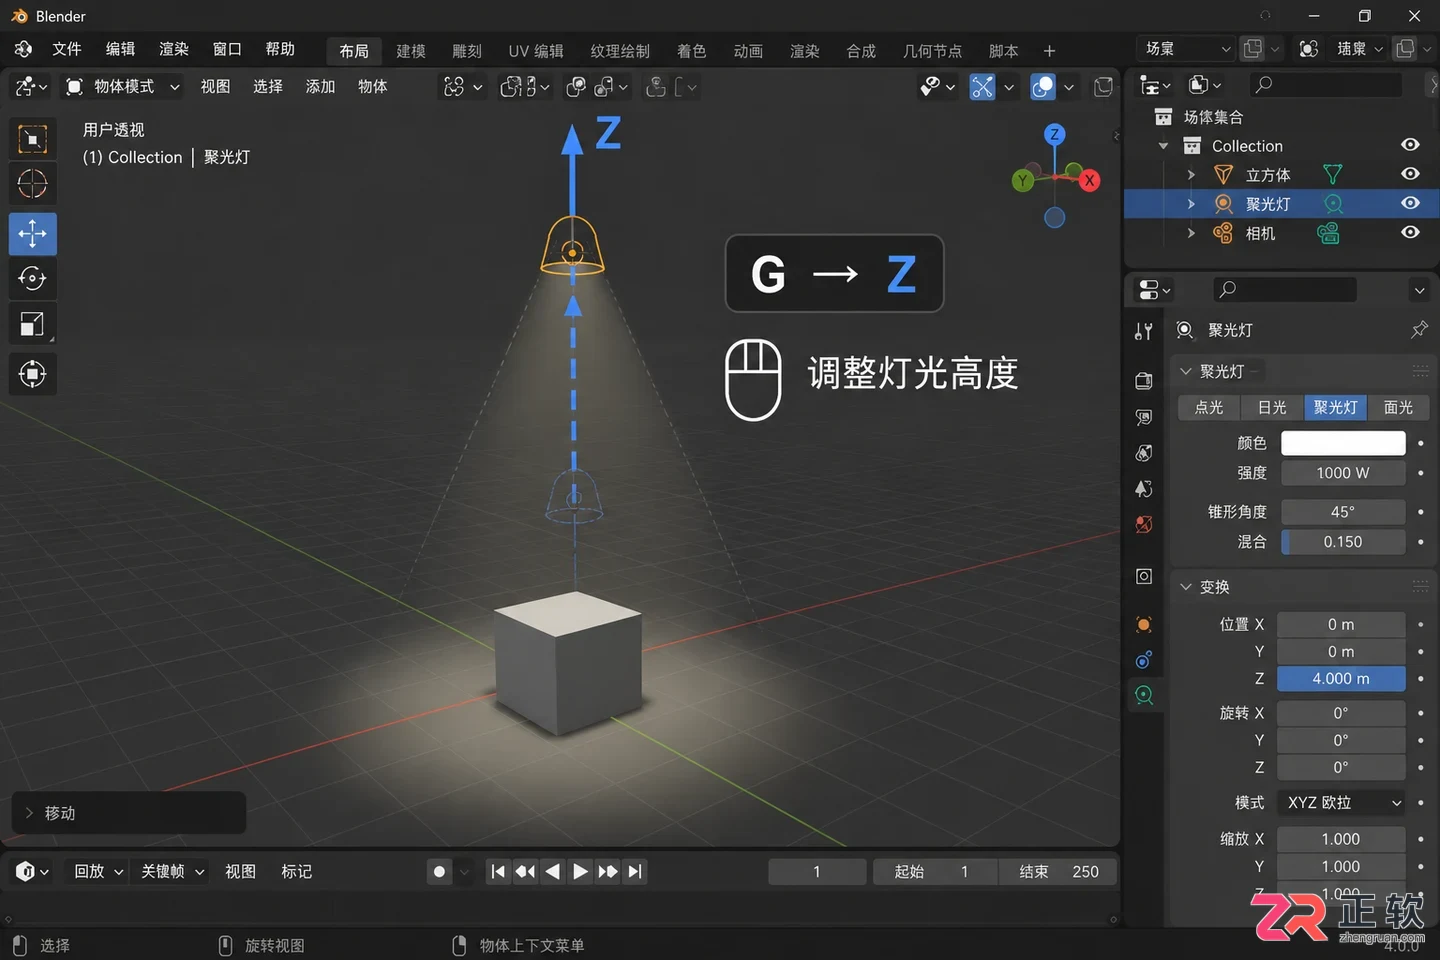Jump to the first frame

(x=498, y=872)
